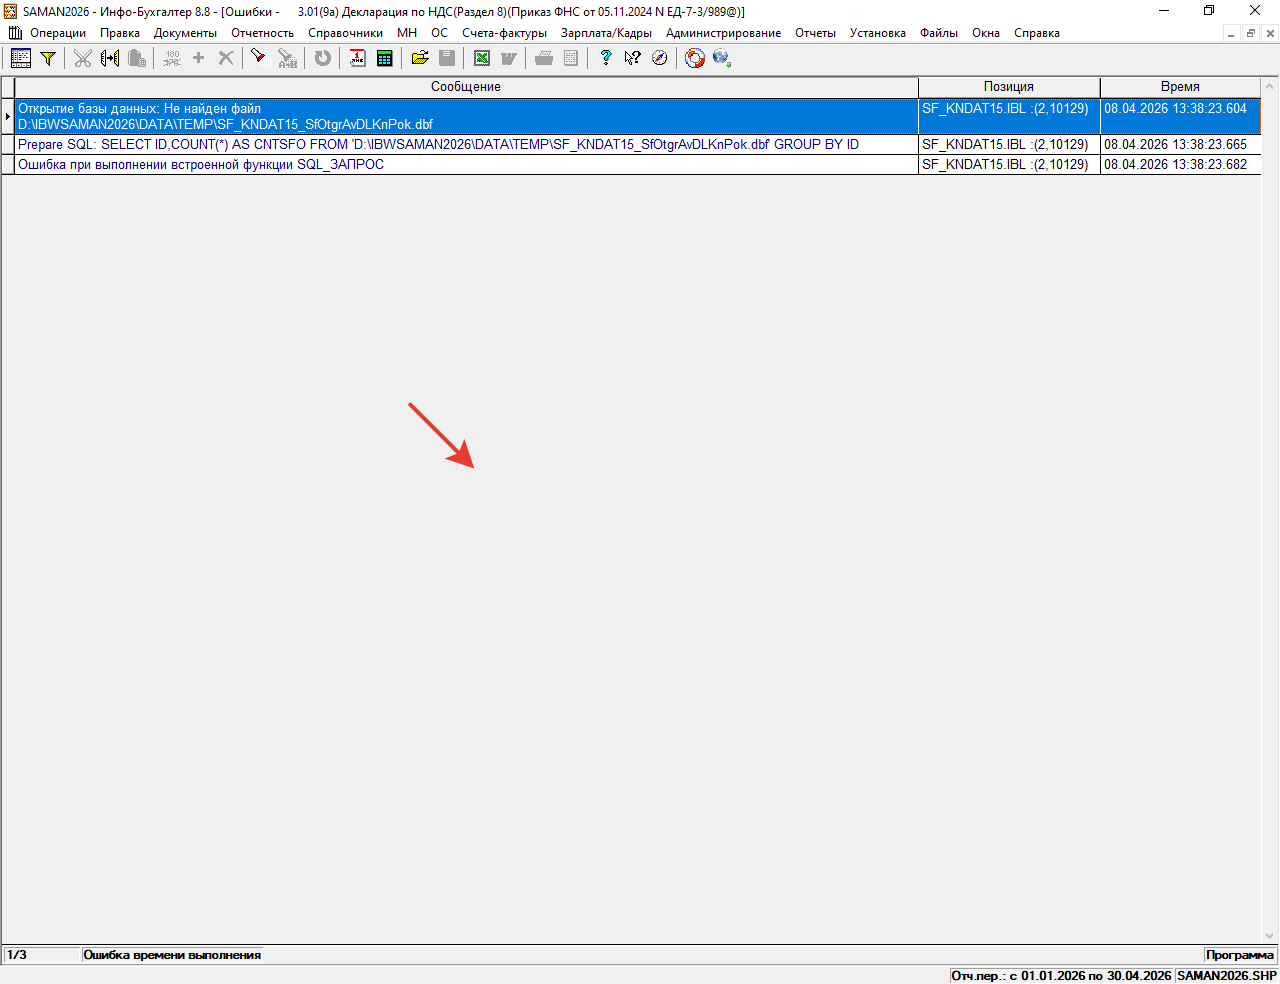The height and width of the screenshot is (984, 1280).
Task: Click the Сообщение column header
Action: (x=466, y=87)
